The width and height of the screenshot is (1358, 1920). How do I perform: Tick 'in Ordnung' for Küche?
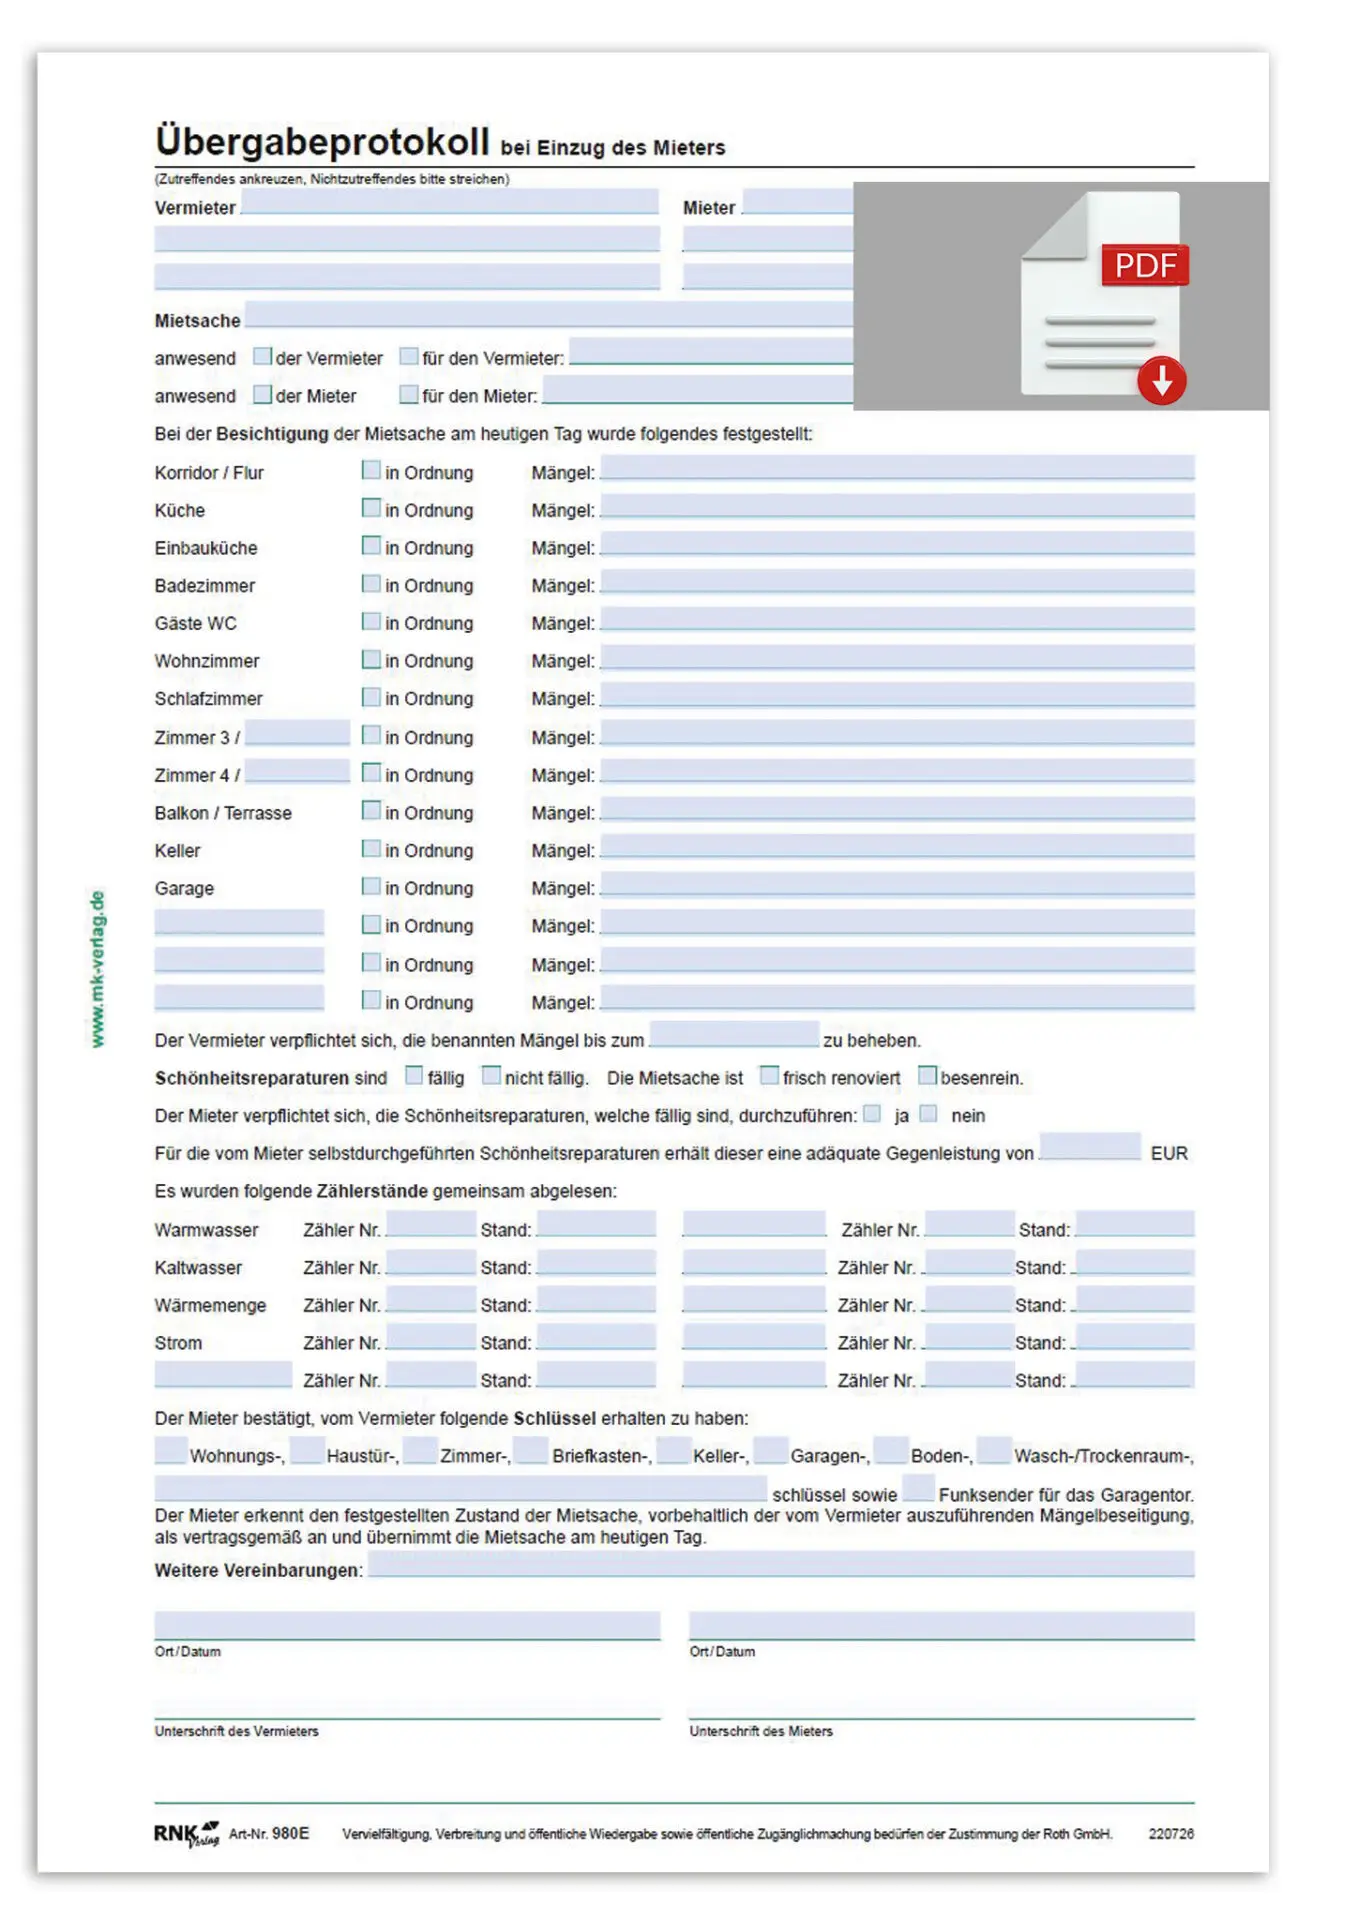coord(371,509)
